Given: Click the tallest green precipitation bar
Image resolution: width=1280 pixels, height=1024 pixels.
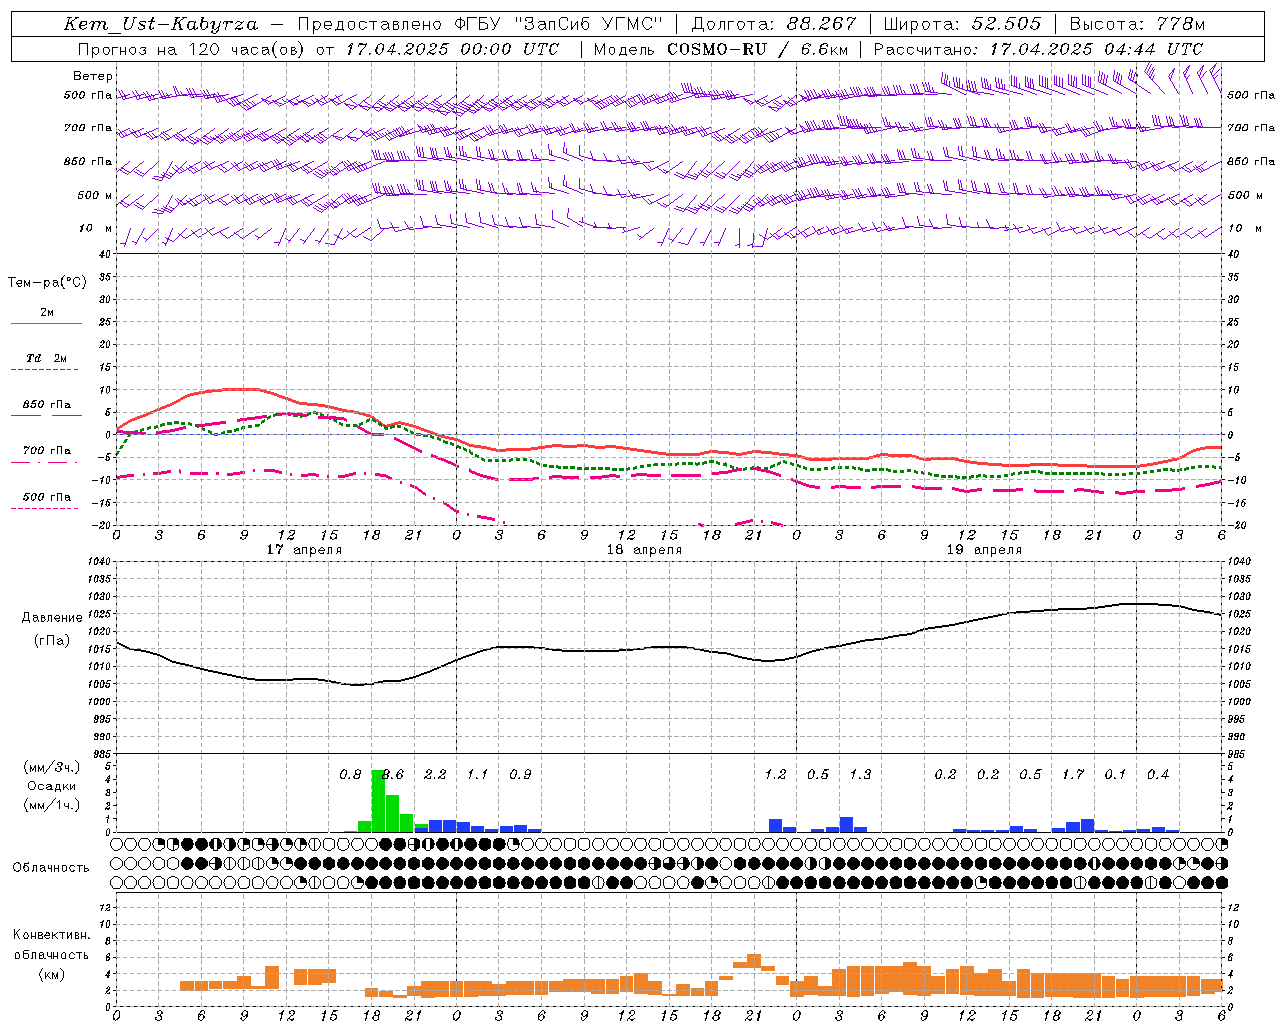Looking at the screenshot, I should (378, 801).
